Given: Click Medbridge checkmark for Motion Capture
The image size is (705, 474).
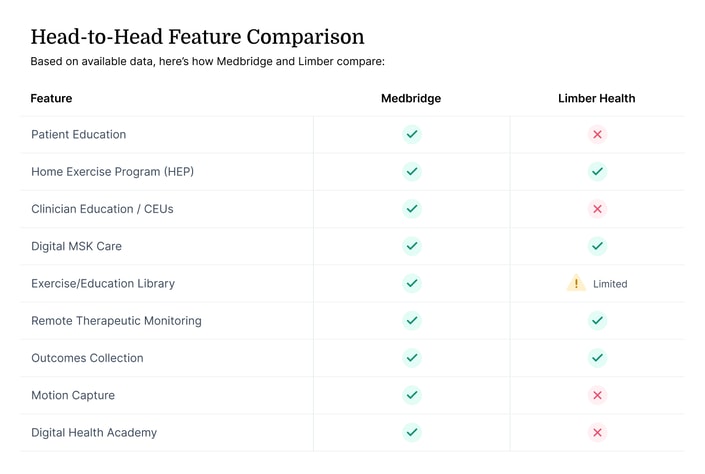Looking at the screenshot, I should tap(411, 395).
